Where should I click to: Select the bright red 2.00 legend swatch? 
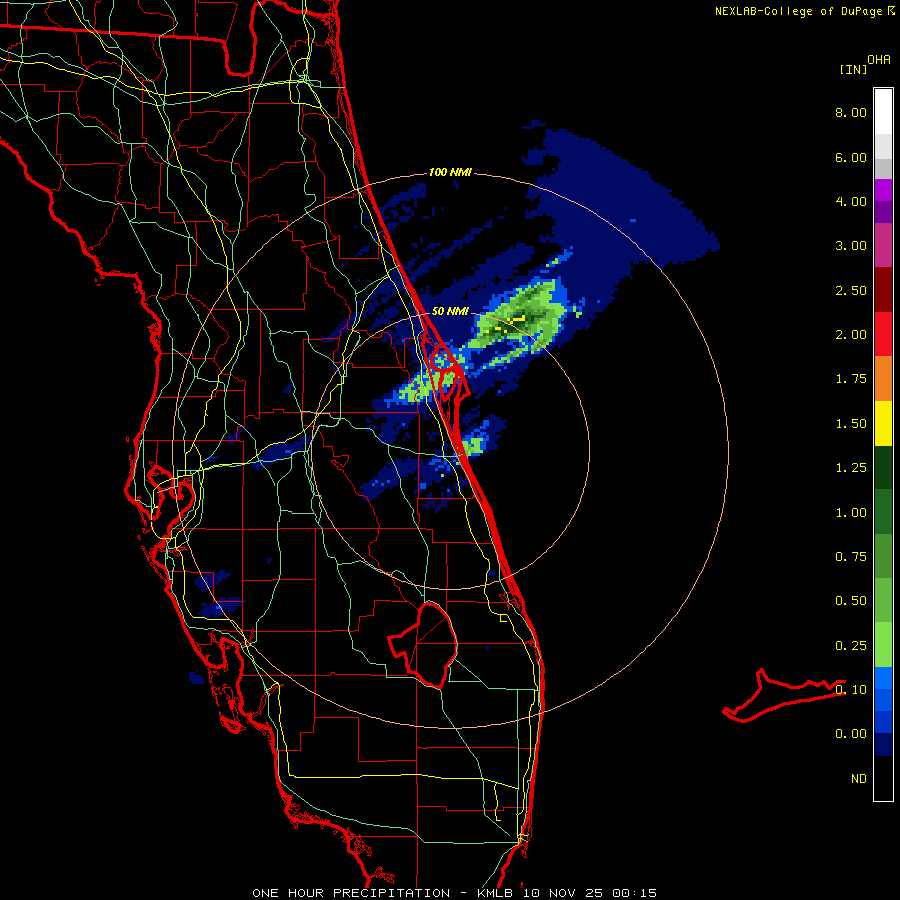883,334
